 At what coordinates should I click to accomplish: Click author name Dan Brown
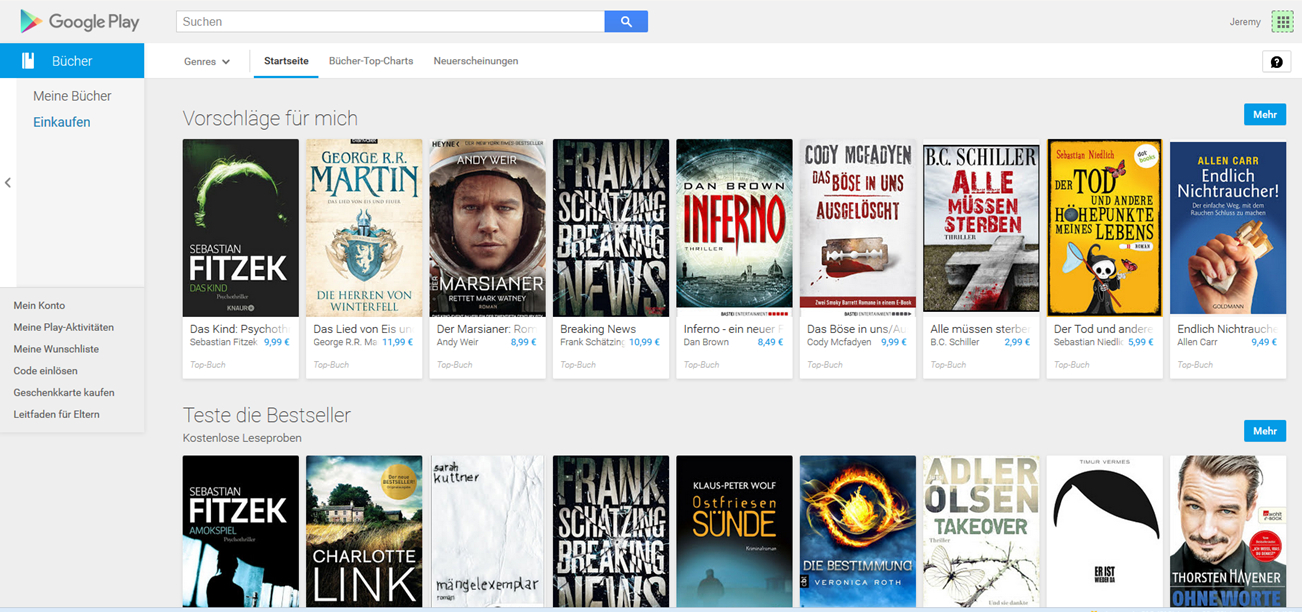pyautogui.click(x=706, y=342)
